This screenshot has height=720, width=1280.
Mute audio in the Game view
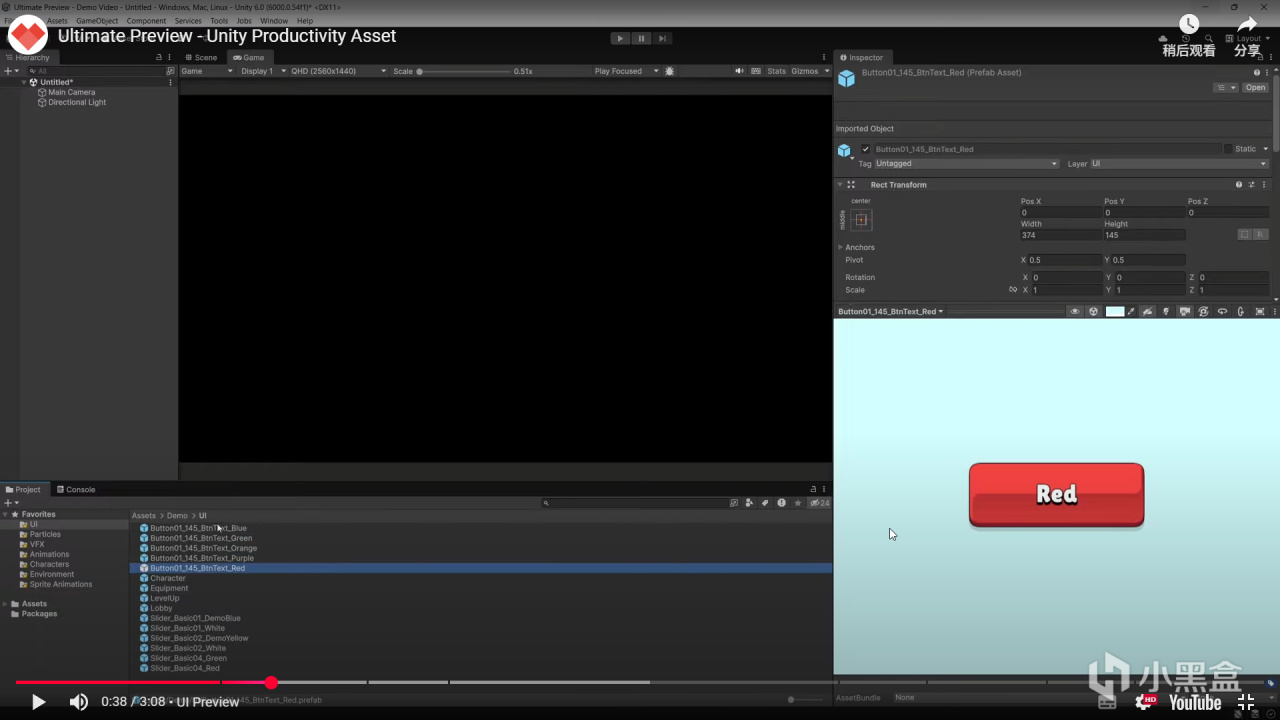(x=739, y=71)
